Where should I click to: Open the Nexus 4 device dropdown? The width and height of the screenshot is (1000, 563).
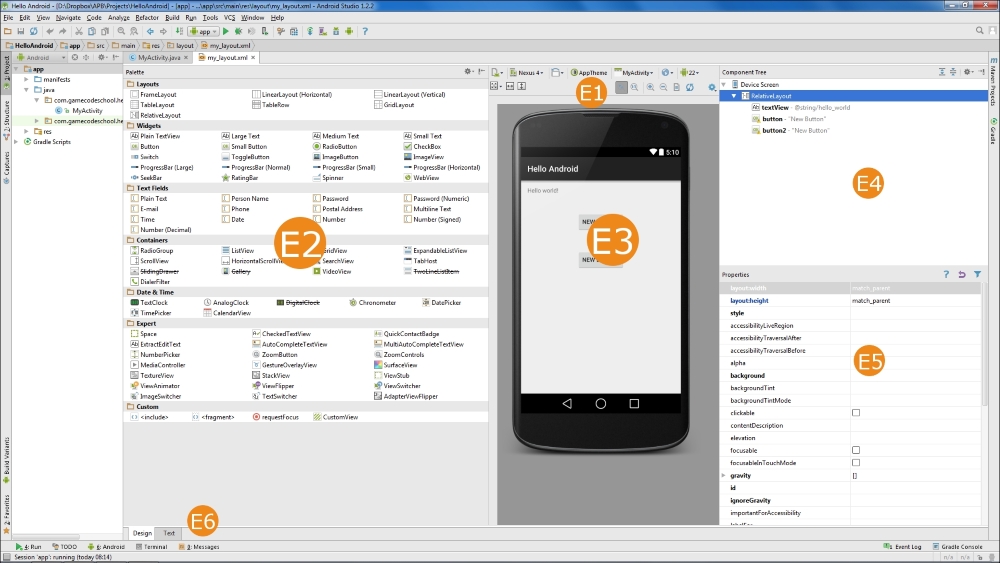(x=526, y=73)
